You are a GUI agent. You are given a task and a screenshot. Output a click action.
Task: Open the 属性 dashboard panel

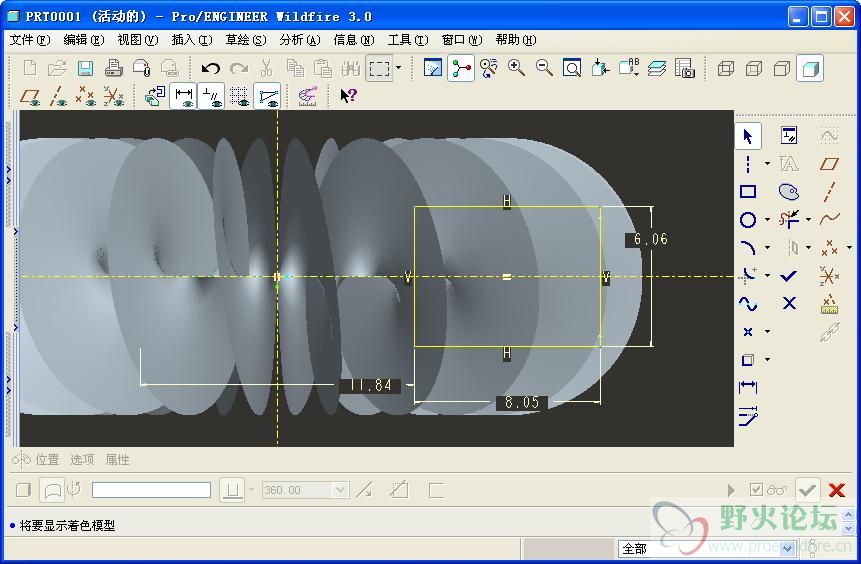117,460
